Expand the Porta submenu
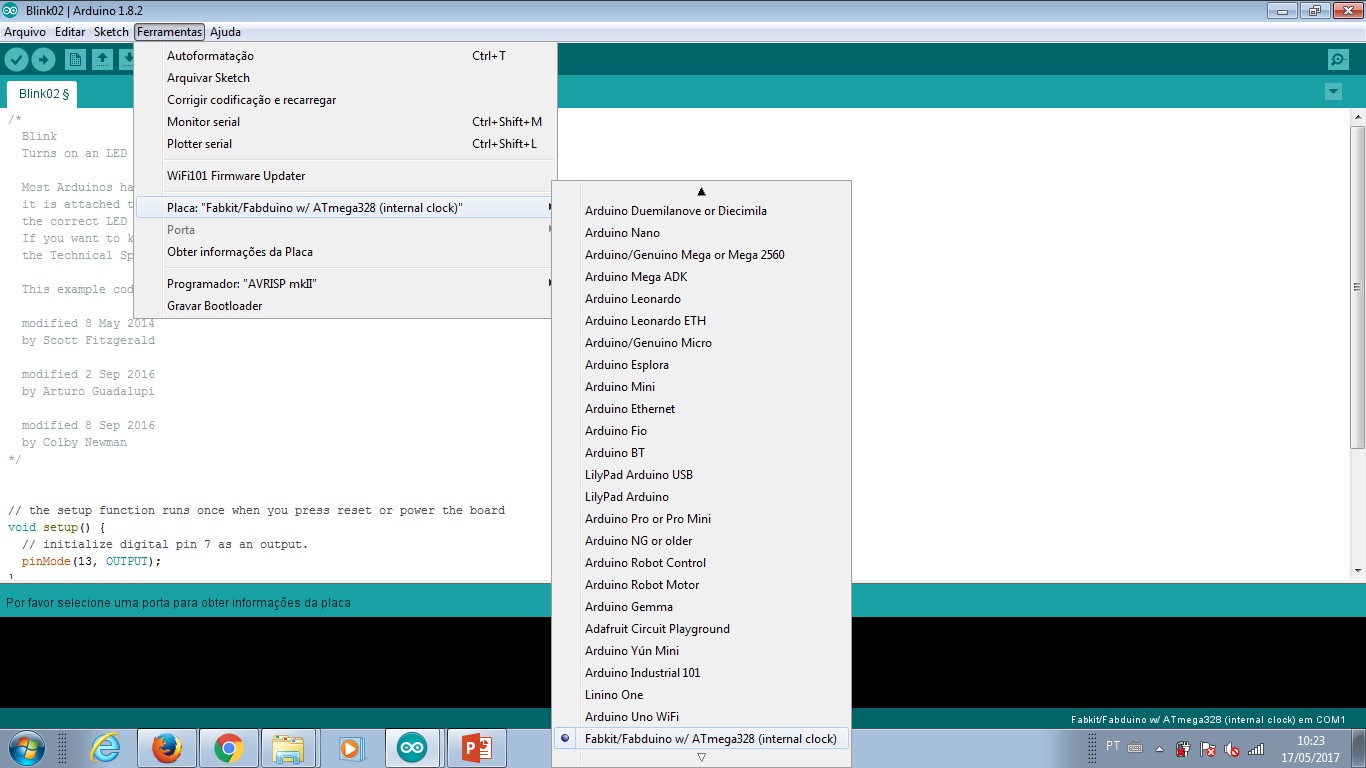This screenshot has width=1366, height=768. point(345,230)
